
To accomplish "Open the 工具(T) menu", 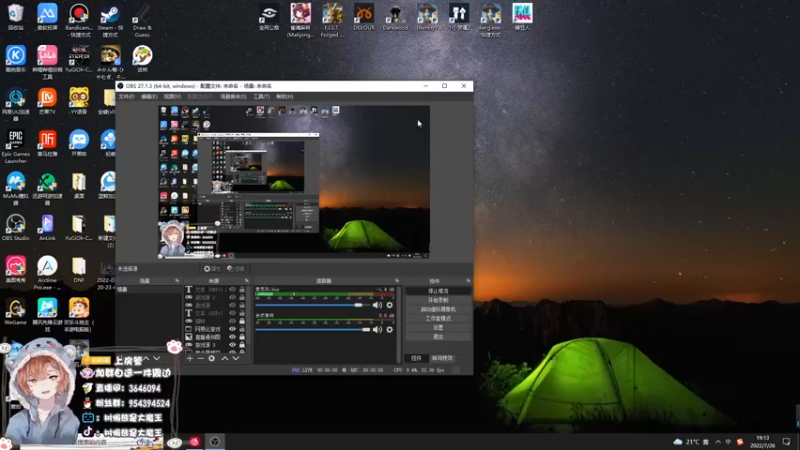I will tap(261, 96).
